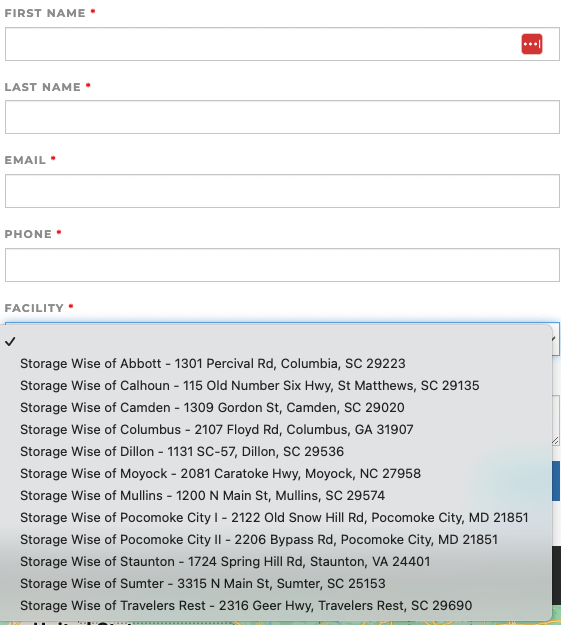Select Storage Wise of Pocomoke City I
This screenshot has width=561, height=625.
pyautogui.click(x=276, y=517)
